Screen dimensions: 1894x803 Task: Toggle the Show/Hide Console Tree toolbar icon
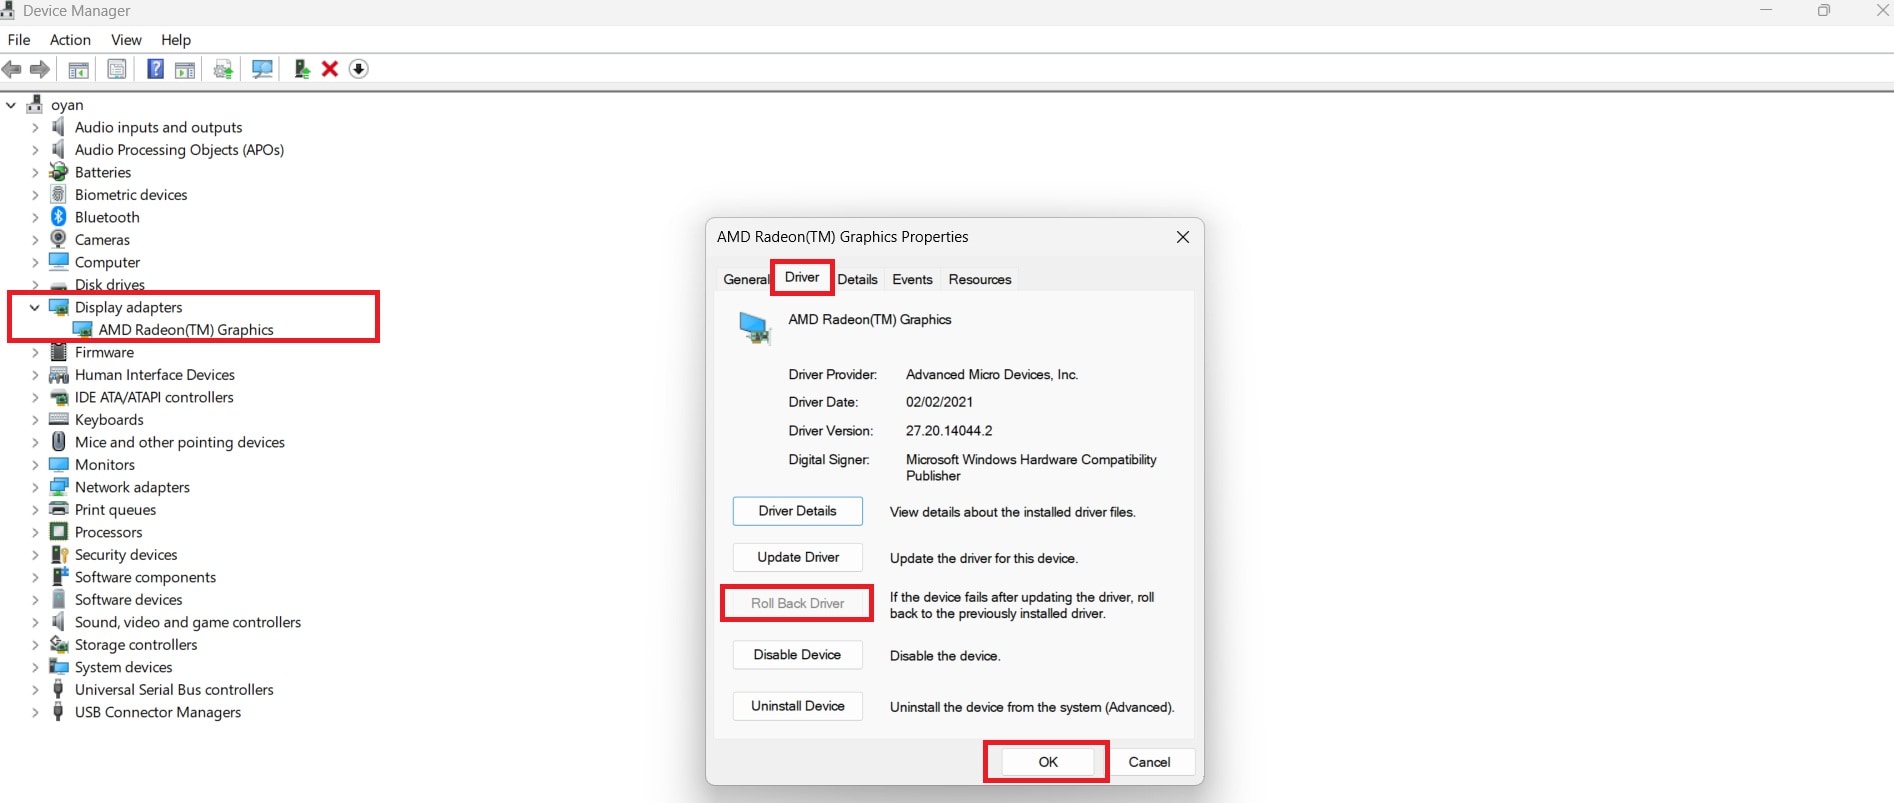(x=78, y=69)
